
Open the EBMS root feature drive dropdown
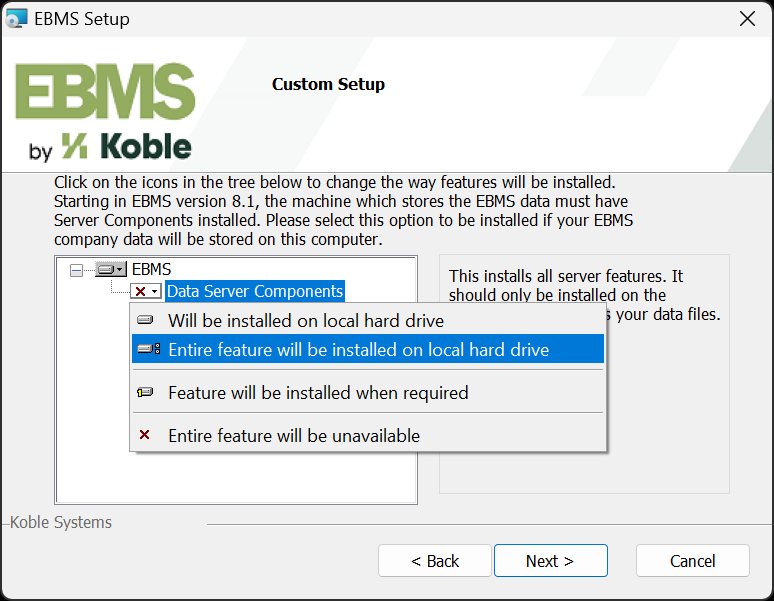click(x=110, y=270)
